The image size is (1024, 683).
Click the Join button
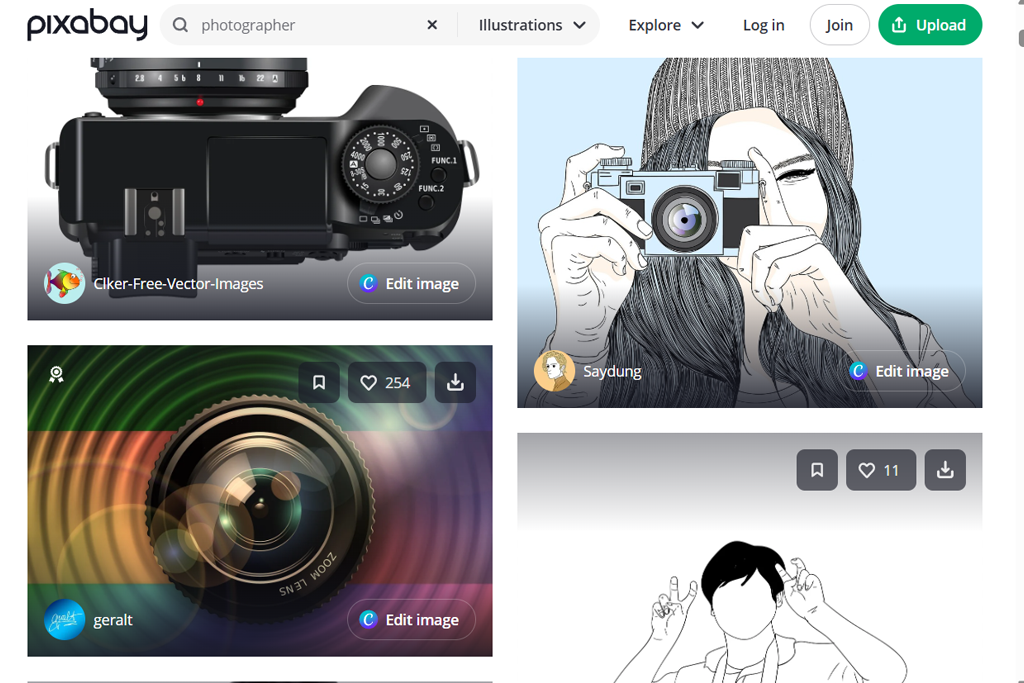point(839,25)
